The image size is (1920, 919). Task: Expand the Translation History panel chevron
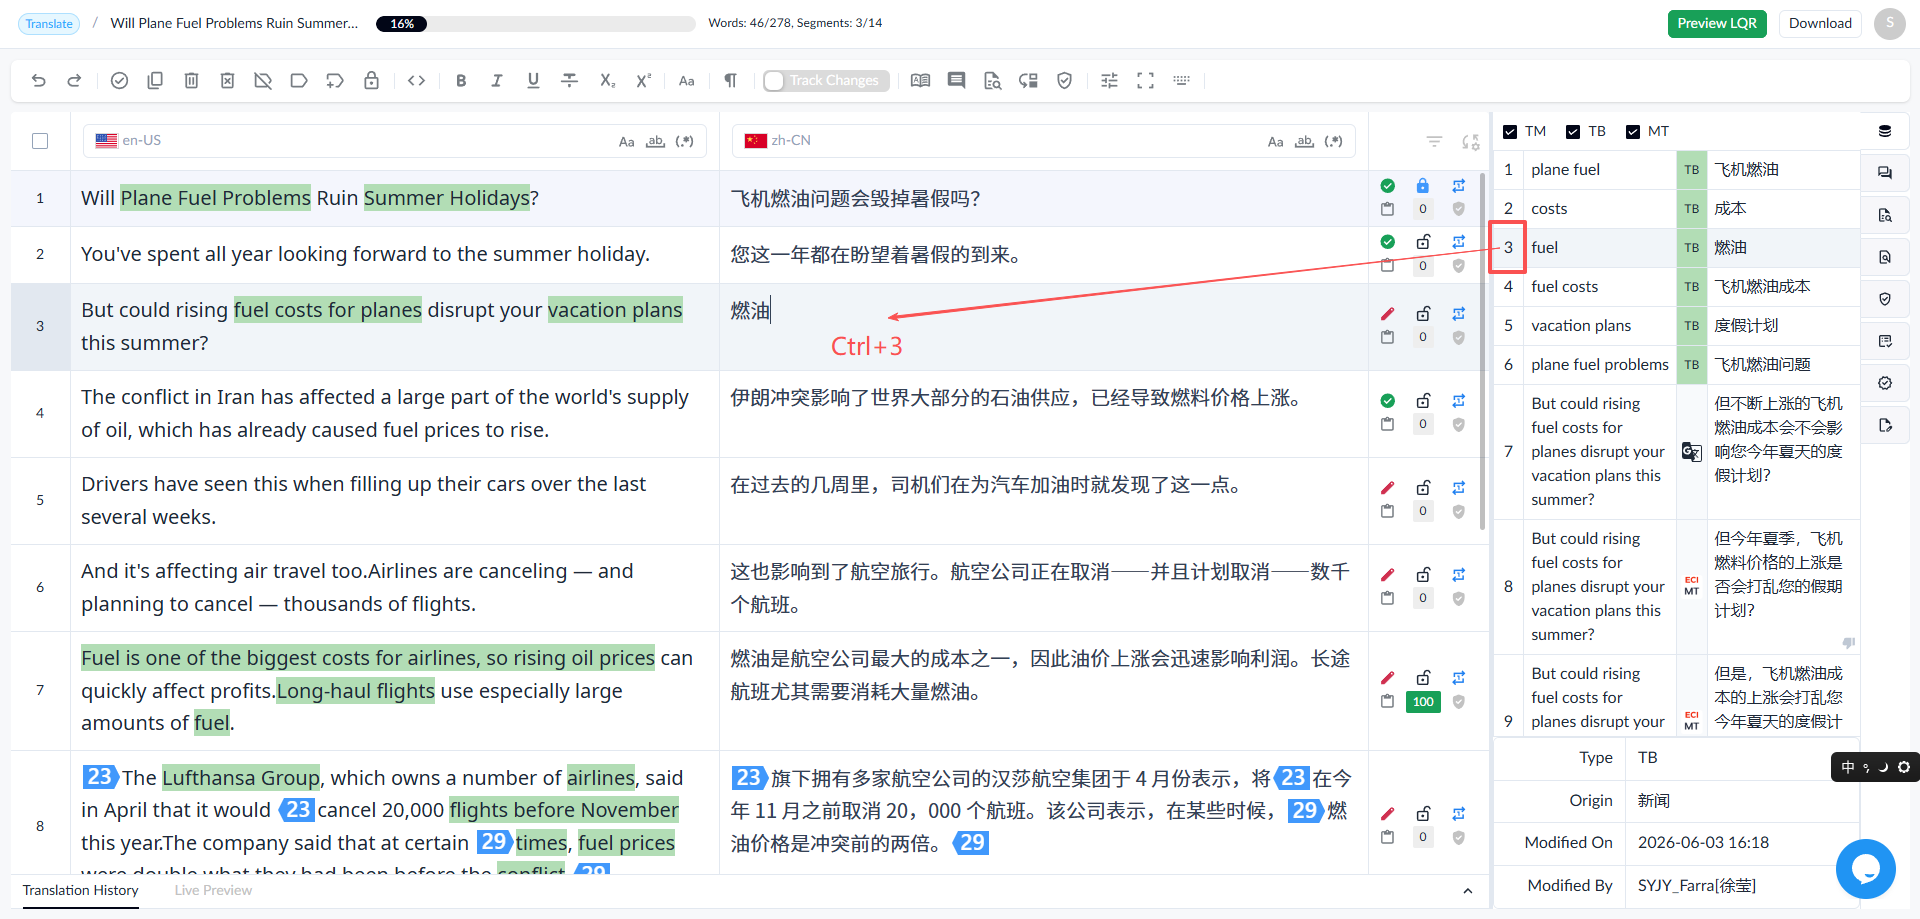(x=1467, y=891)
